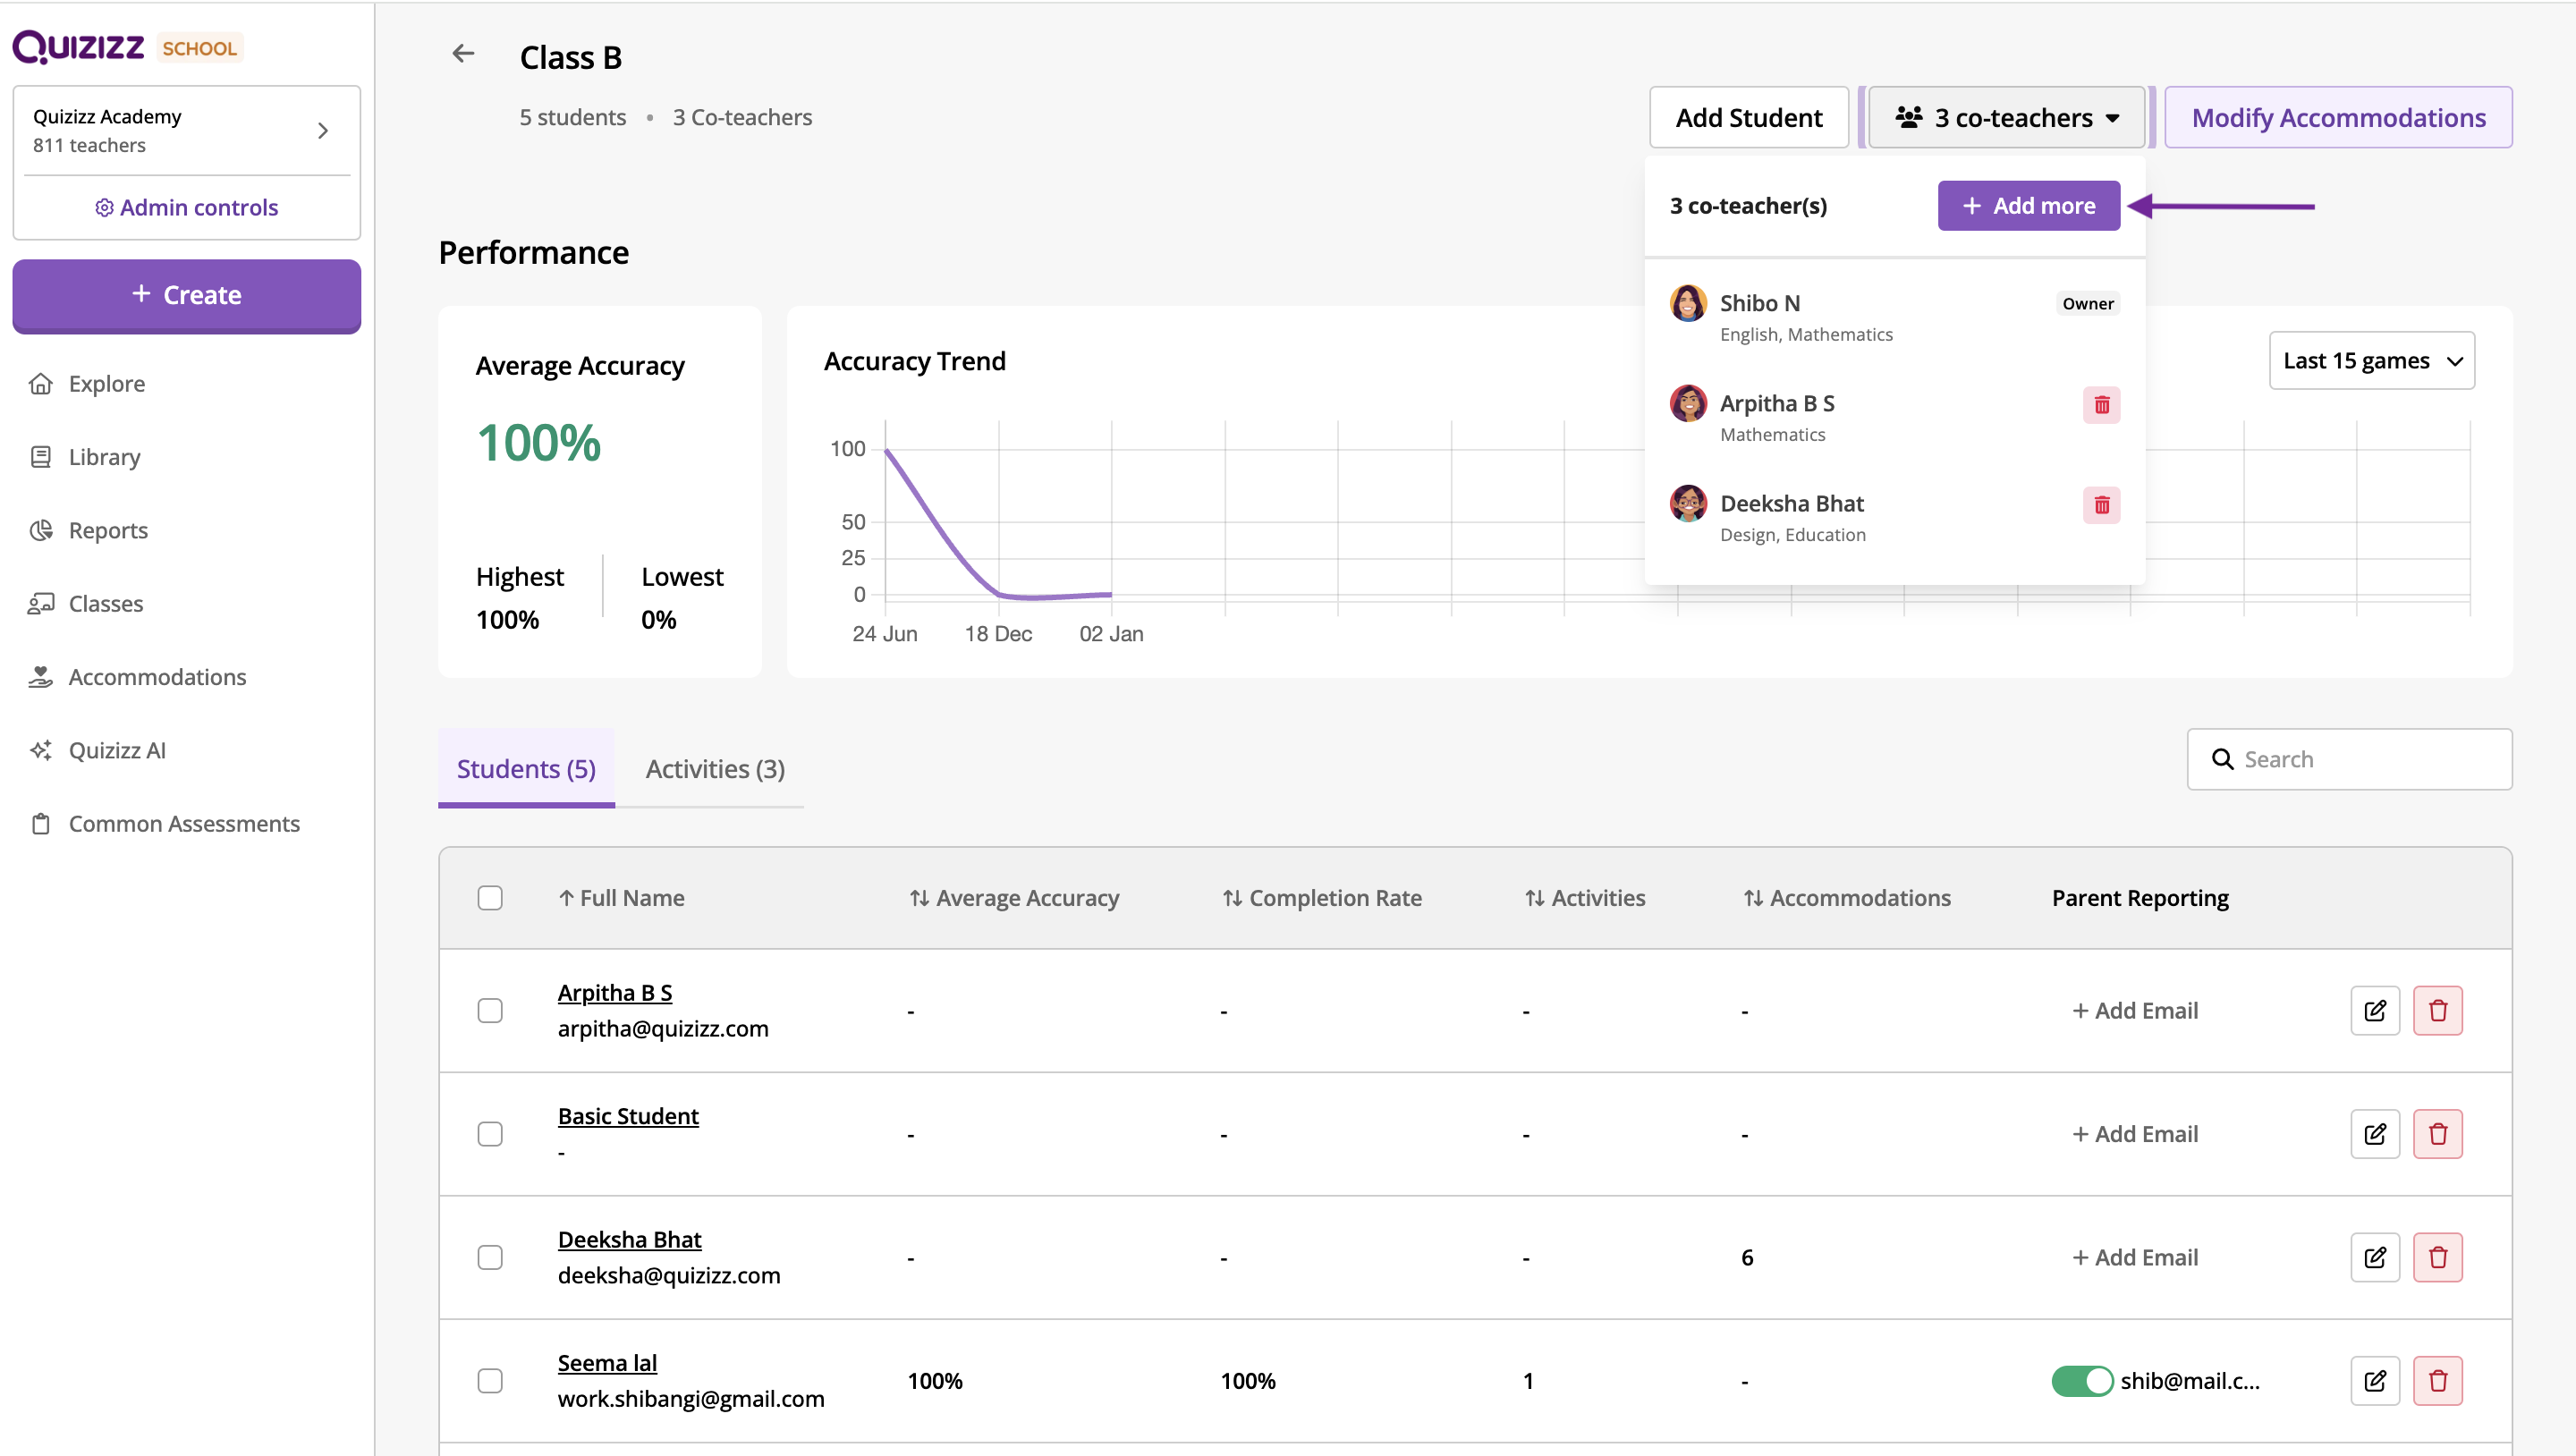Toggle parent reporting for Seema lal

point(2081,1380)
